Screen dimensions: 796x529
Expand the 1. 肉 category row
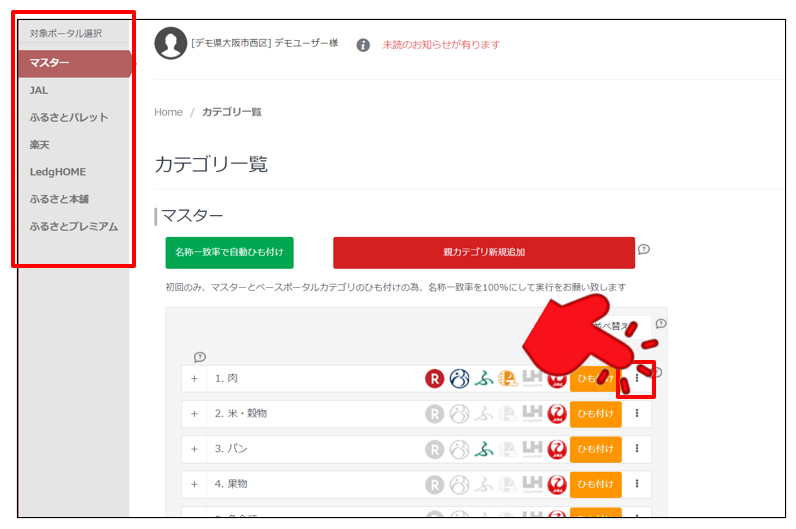[x=195, y=379]
